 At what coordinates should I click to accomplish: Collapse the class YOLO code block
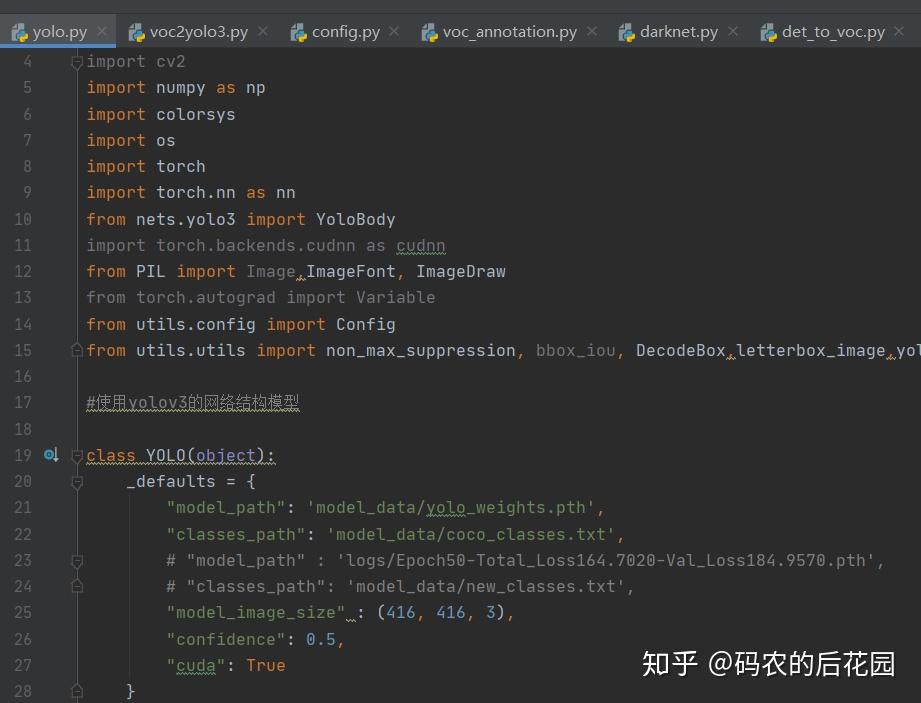click(x=77, y=455)
